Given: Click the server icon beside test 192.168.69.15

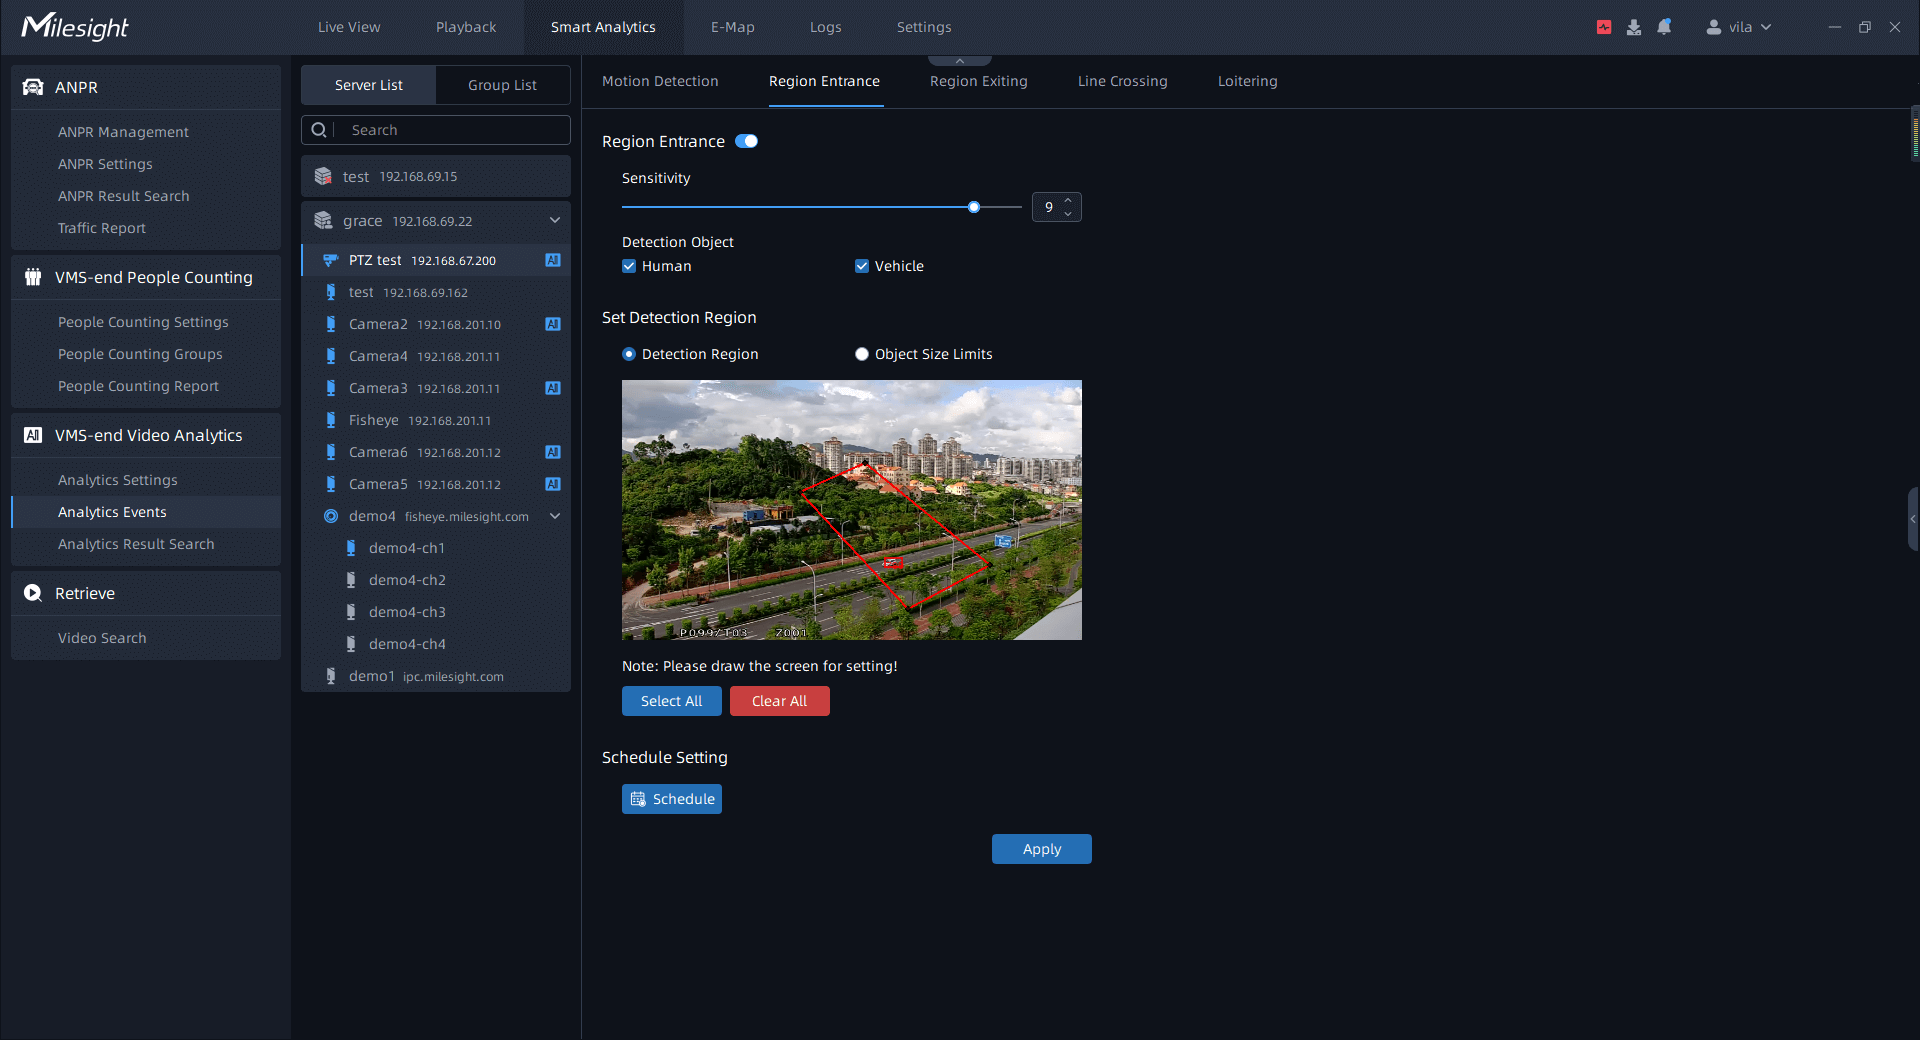Looking at the screenshot, I should 323,176.
